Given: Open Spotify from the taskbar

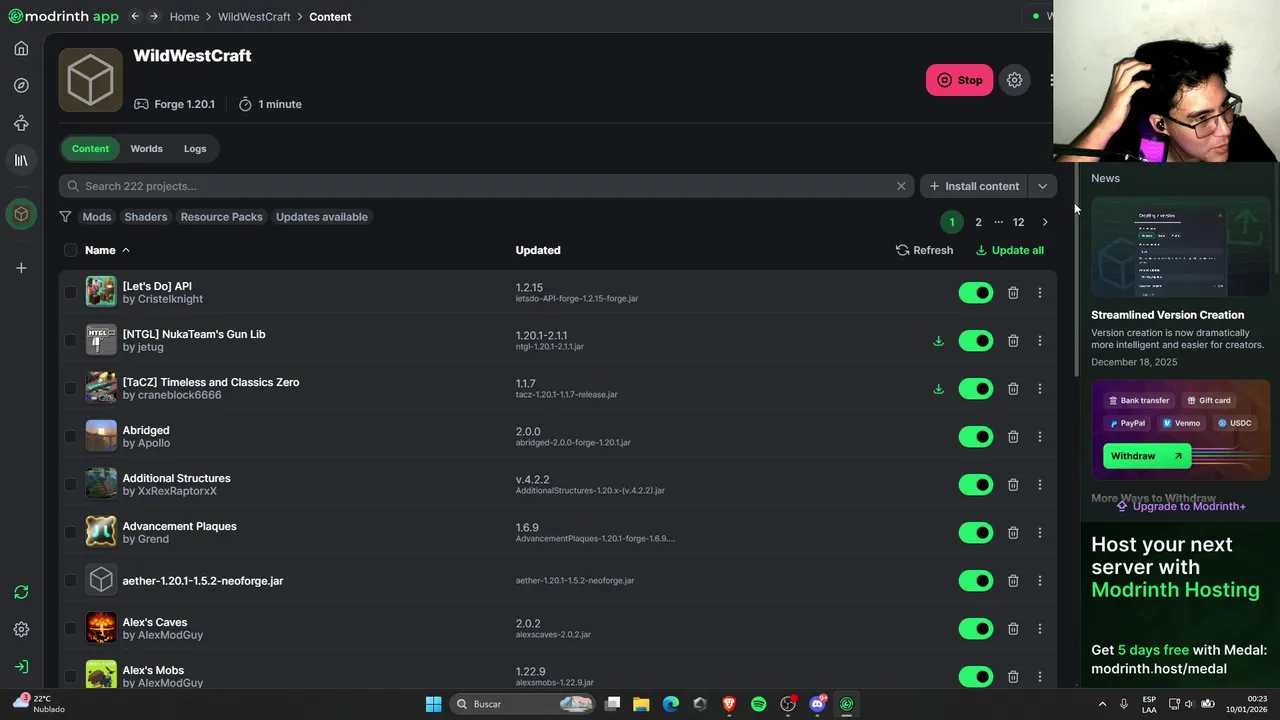Looking at the screenshot, I should (758, 704).
